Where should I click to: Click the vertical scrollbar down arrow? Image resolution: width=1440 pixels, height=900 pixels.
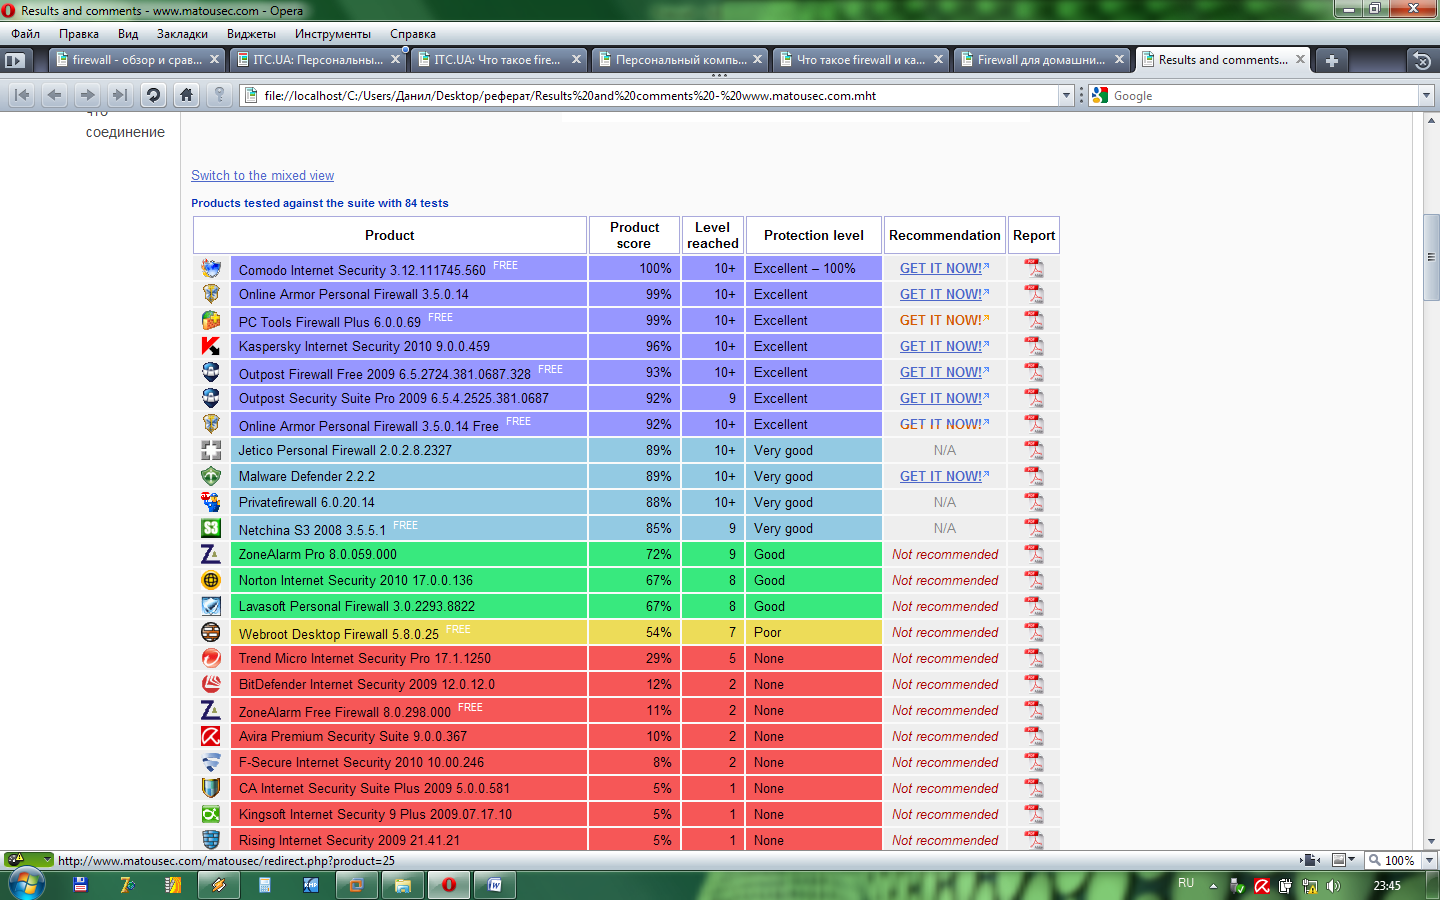point(1431,841)
